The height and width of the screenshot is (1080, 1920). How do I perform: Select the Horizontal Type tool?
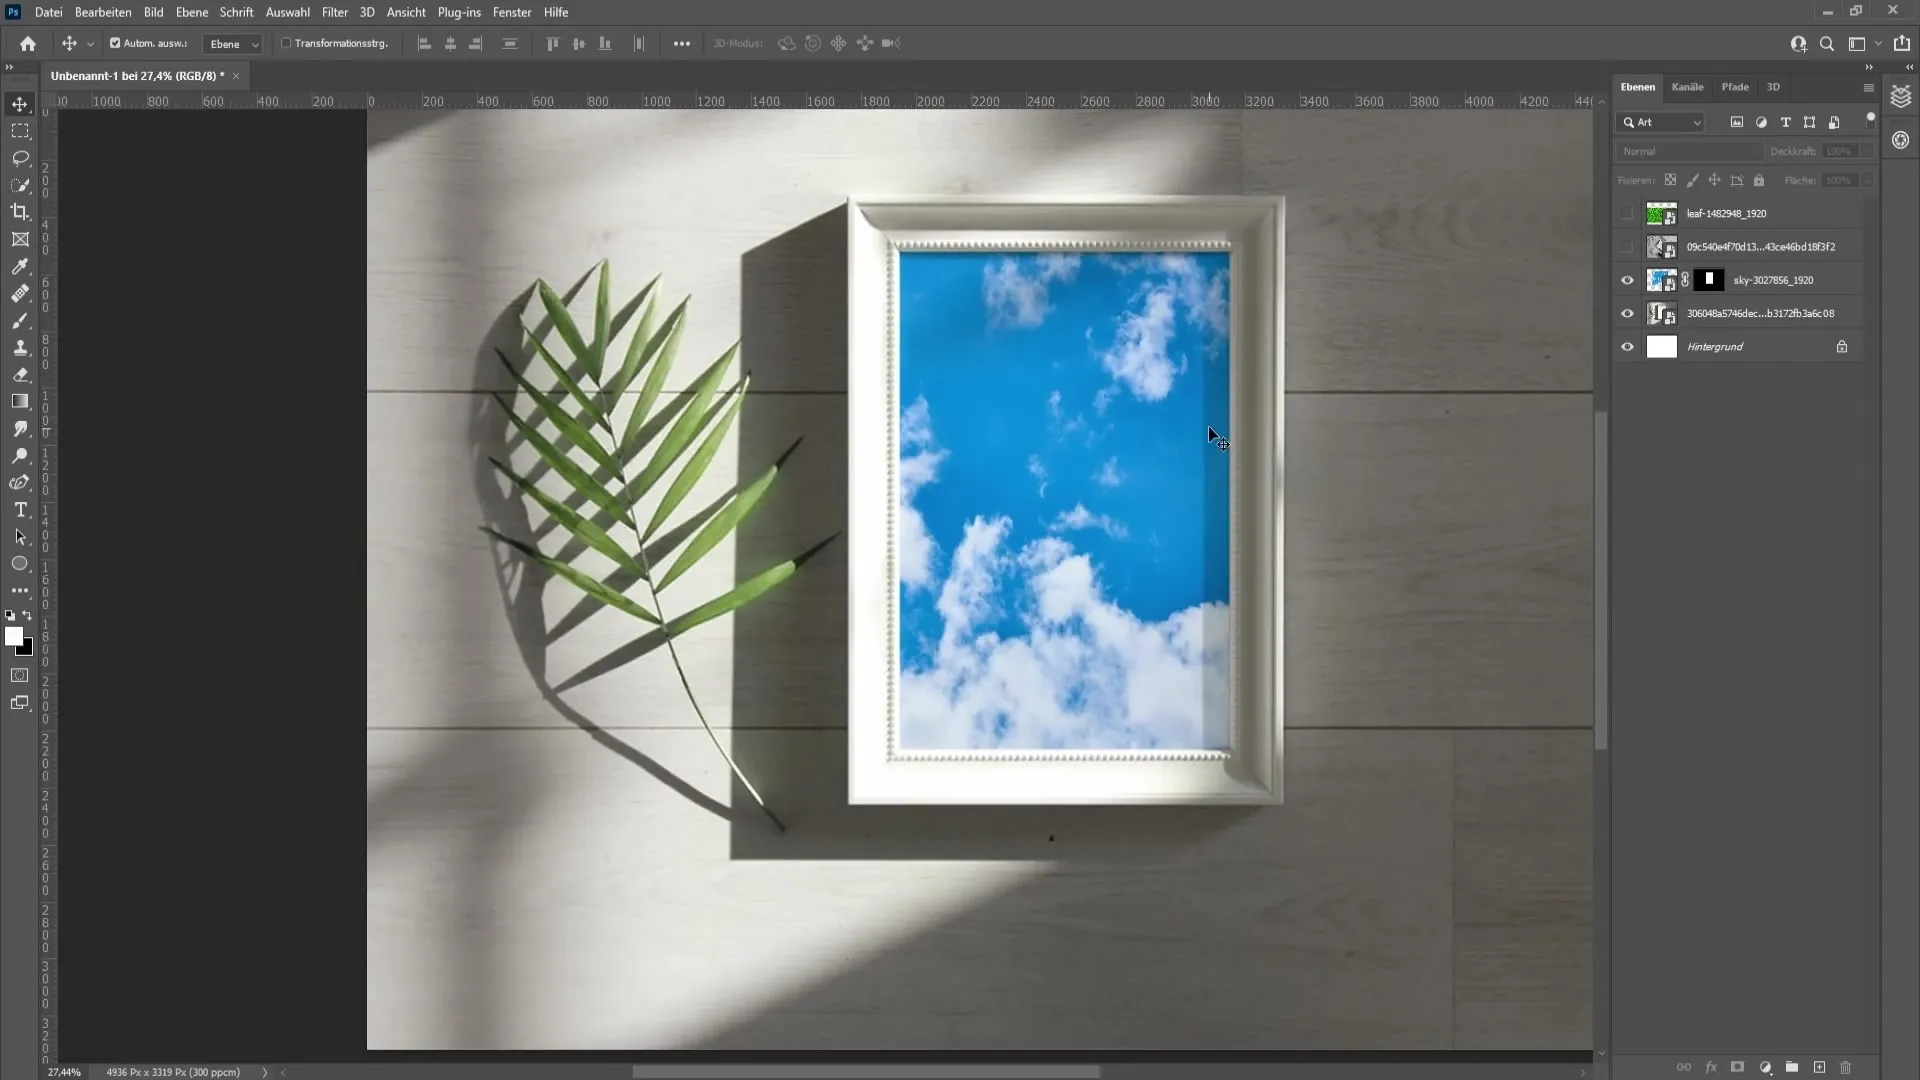click(20, 509)
